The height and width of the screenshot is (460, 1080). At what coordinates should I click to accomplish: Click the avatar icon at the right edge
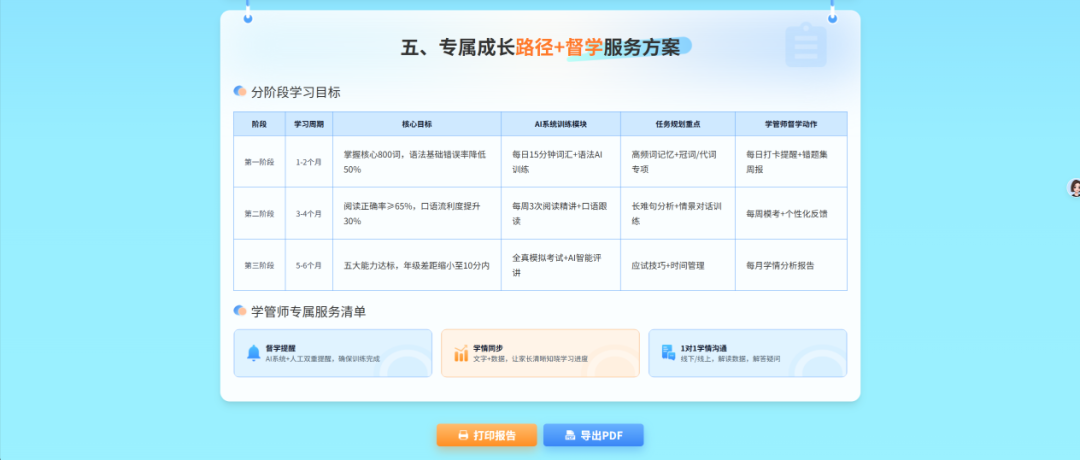click(x=1075, y=188)
